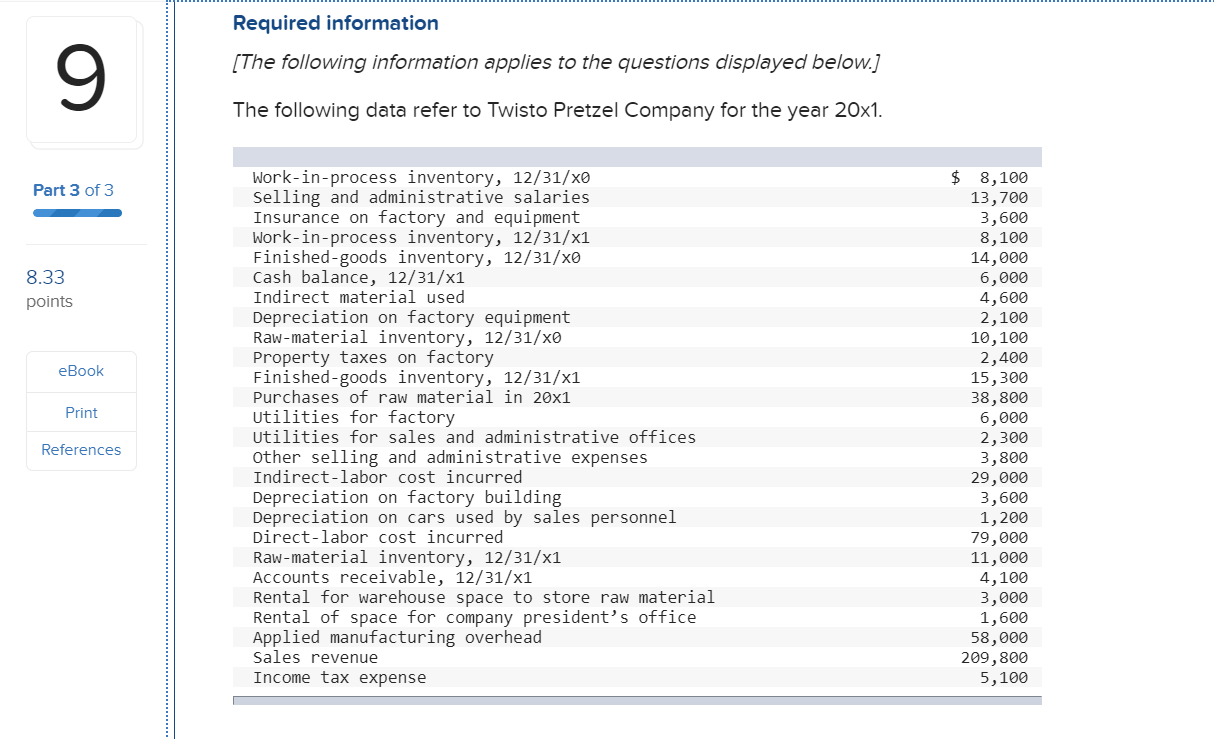This screenshot has width=1214, height=739.
Task: Select the 2,400 property taxes amount
Action: coord(1004,357)
